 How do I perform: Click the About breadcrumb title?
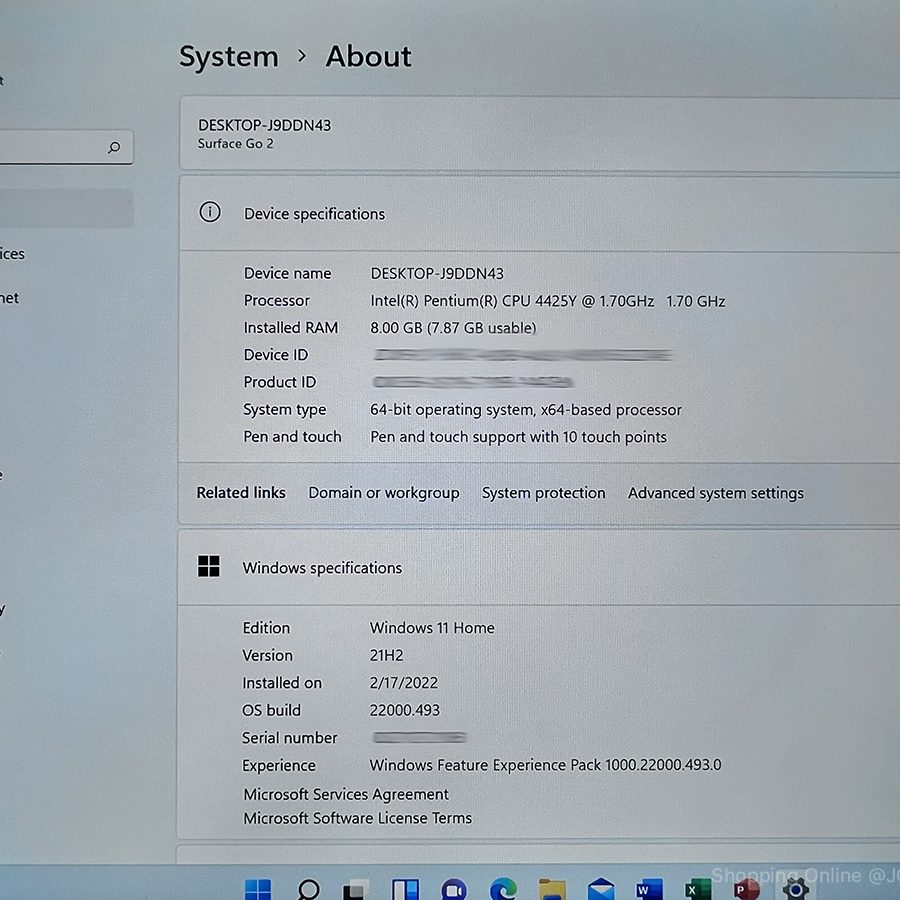(368, 57)
